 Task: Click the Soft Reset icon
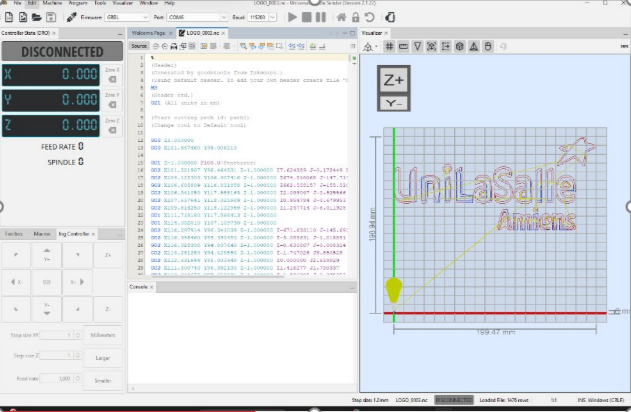pos(369,17)
